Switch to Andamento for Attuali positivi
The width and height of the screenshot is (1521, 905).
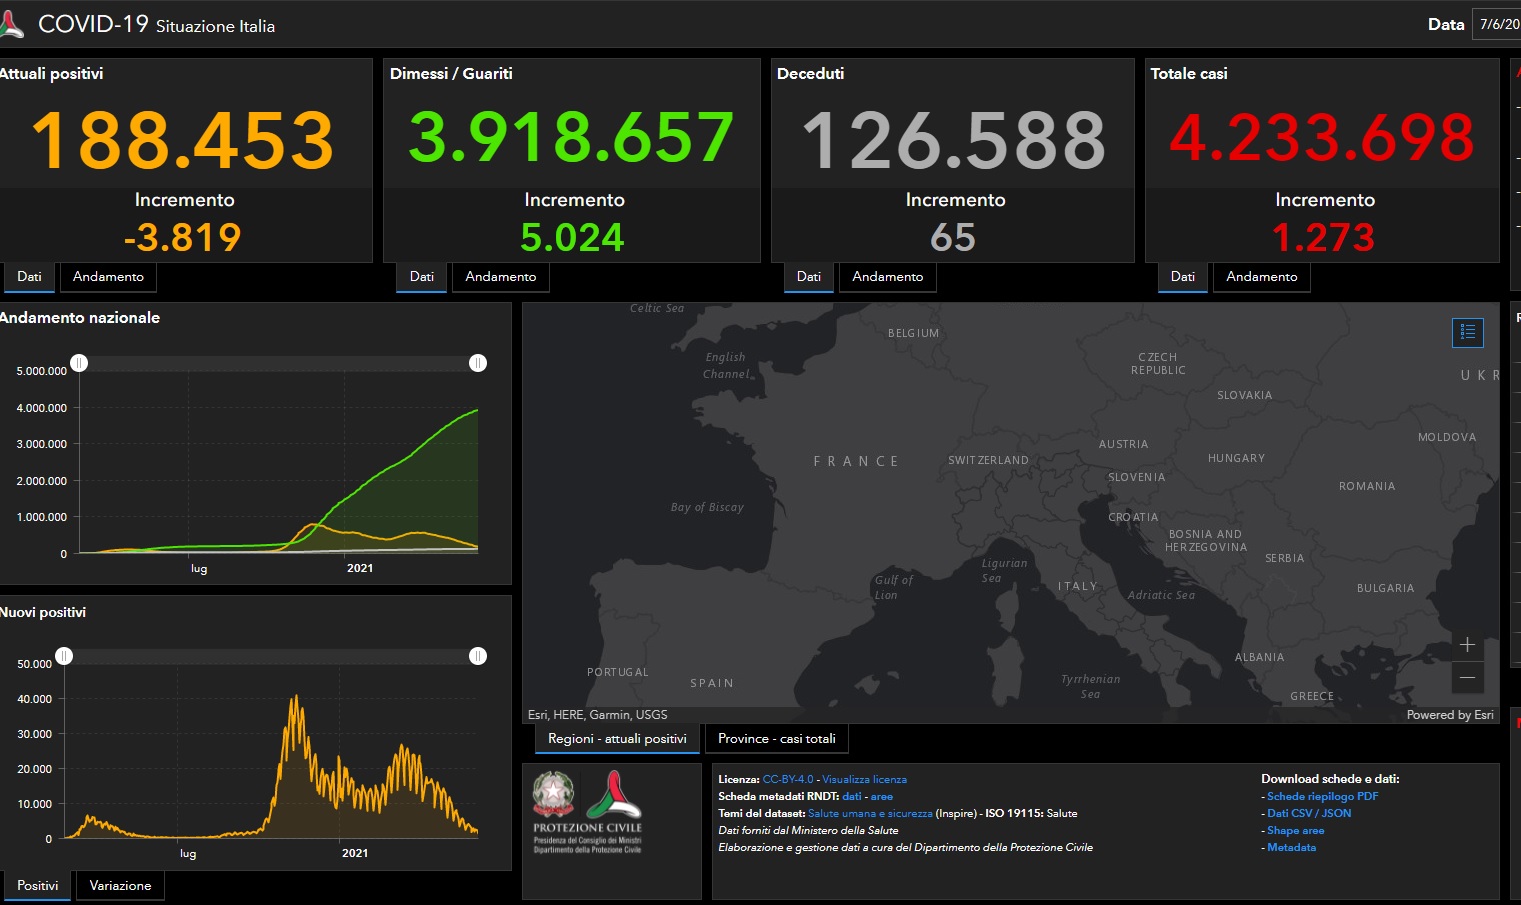click(x=108, y=277)
